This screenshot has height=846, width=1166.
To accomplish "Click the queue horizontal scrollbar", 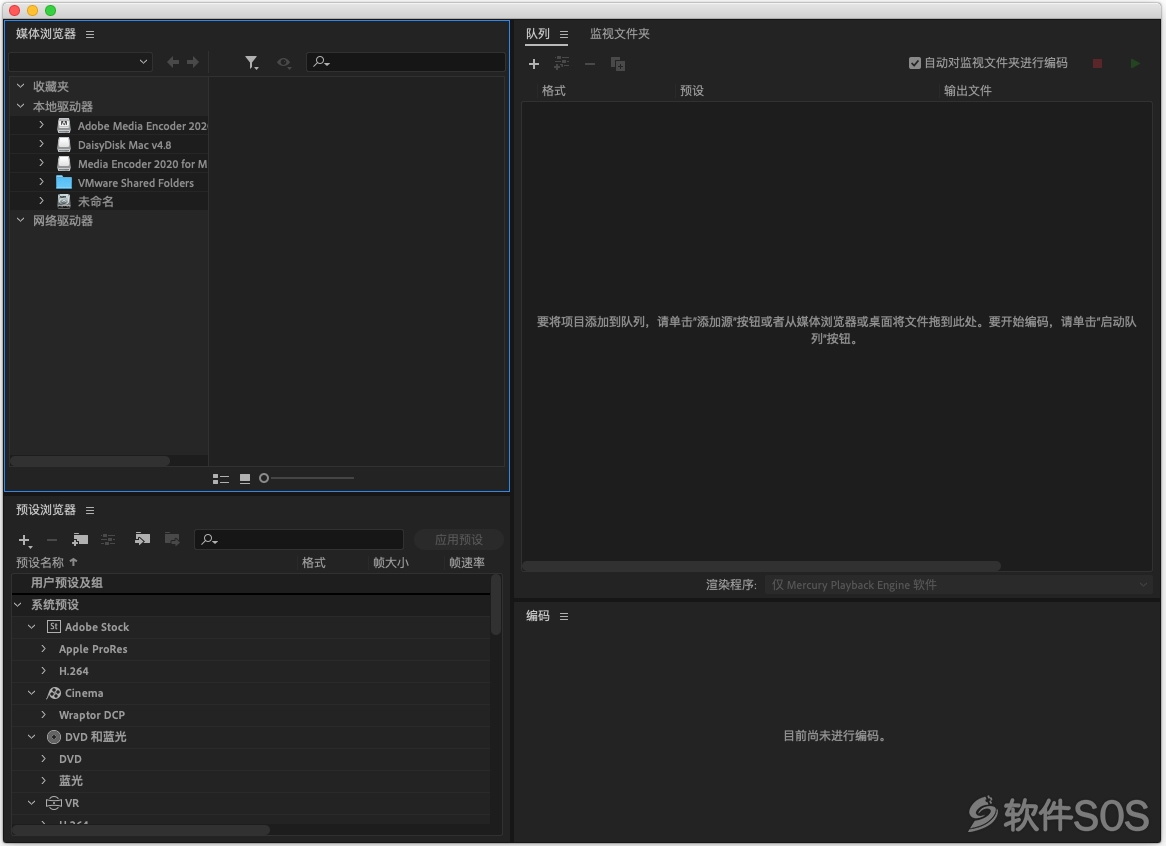I will [761, 566].
